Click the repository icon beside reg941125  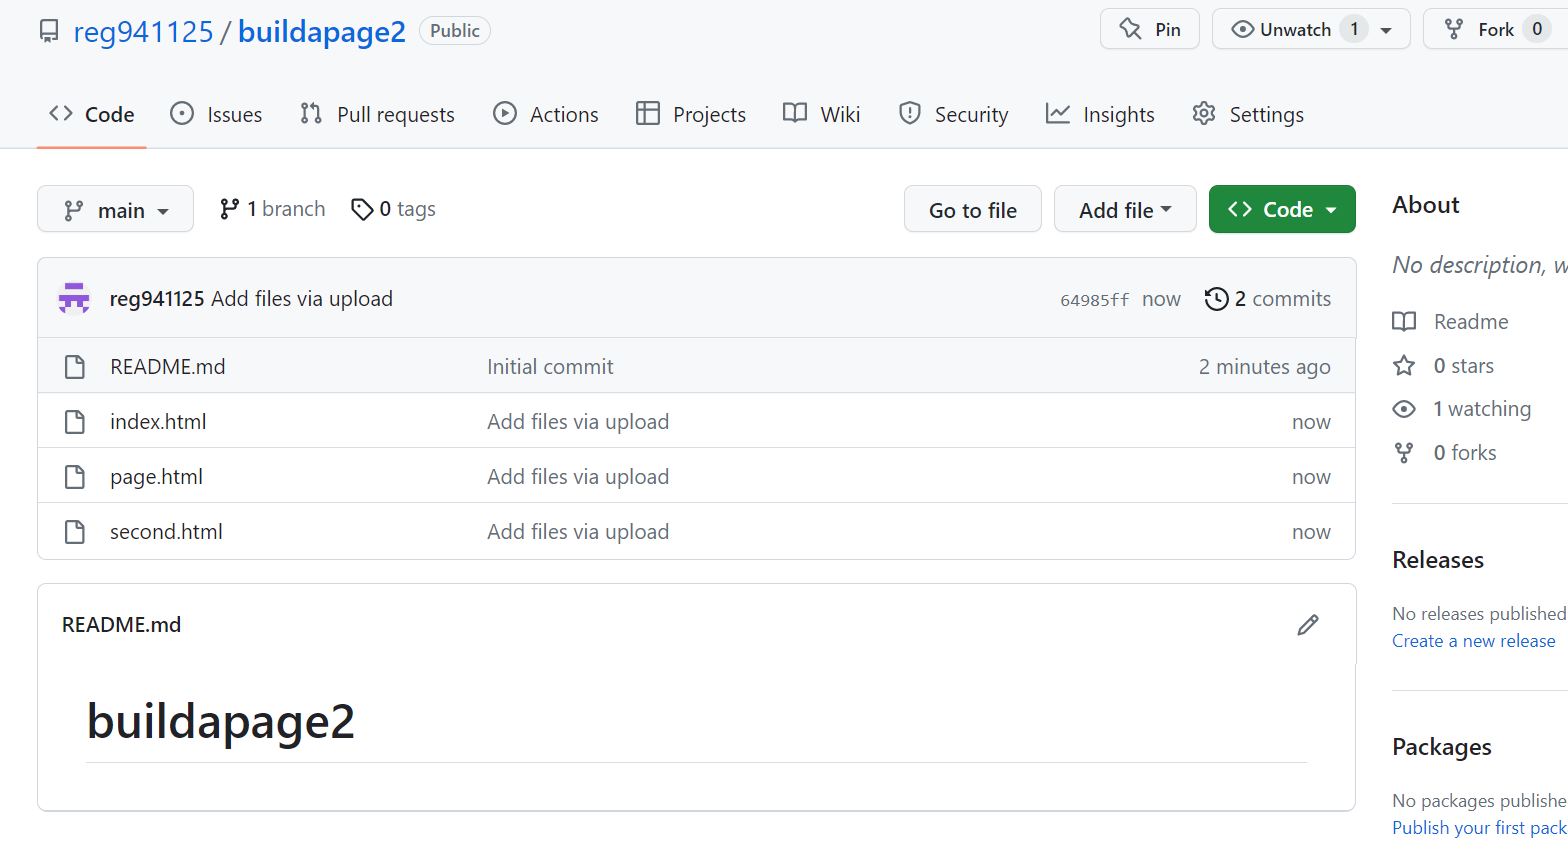coord(49,31)
